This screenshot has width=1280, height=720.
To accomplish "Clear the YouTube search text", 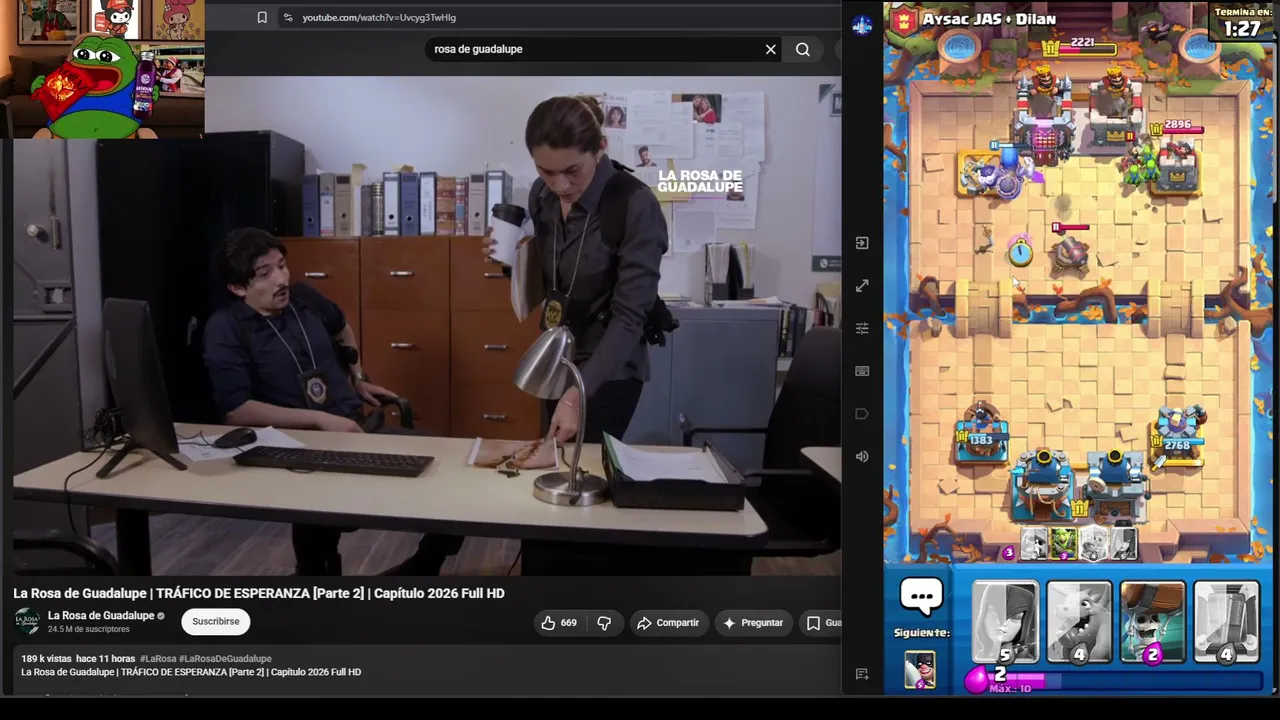I will click(x=771, y=49).
